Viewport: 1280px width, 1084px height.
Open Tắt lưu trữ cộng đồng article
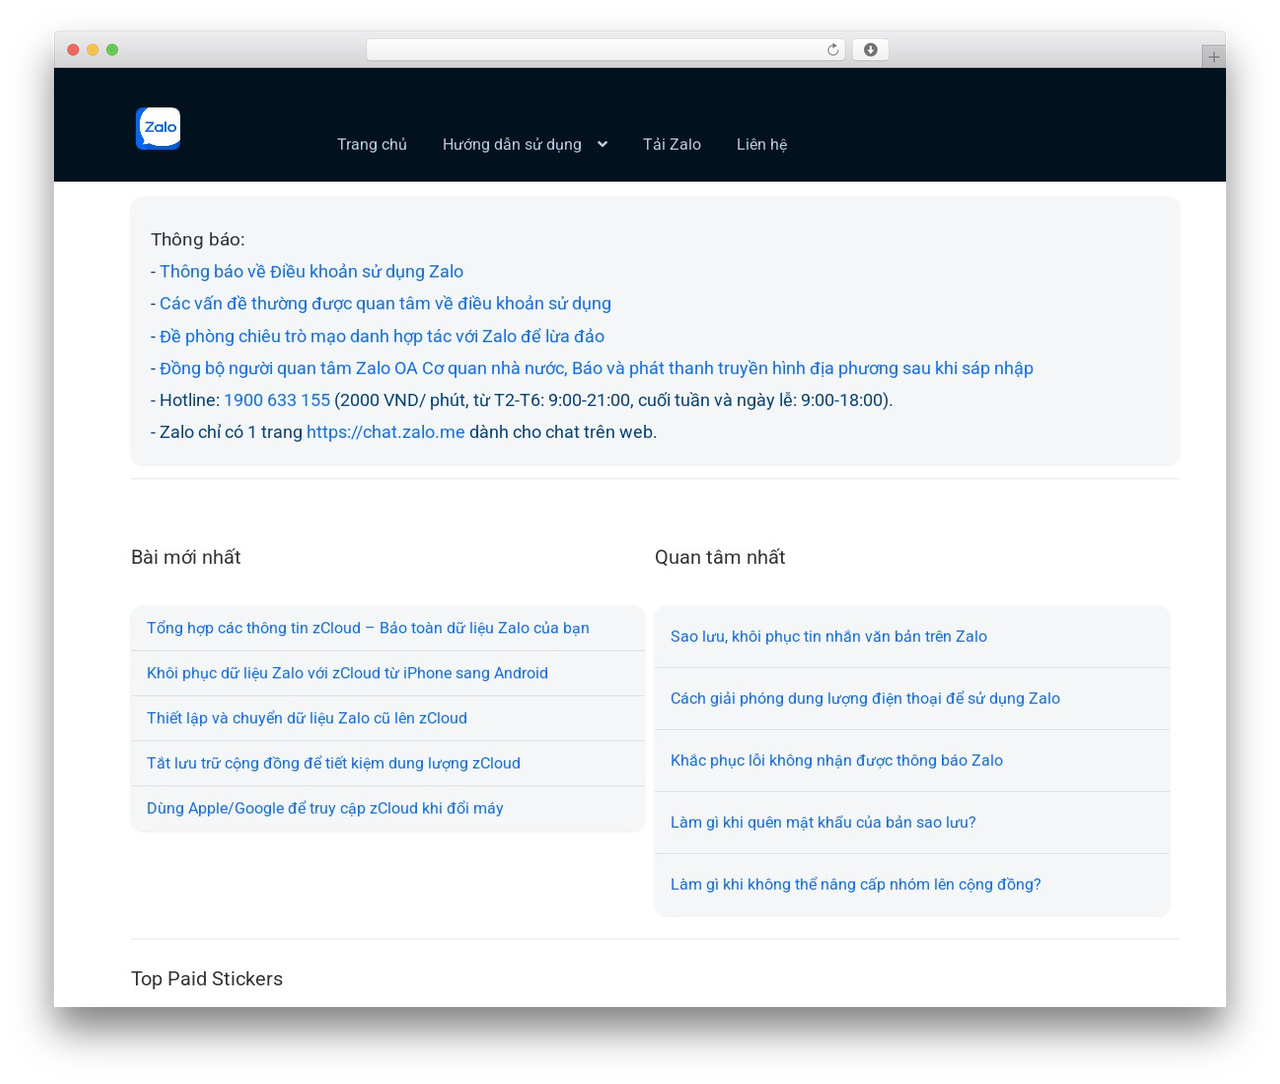click(x=334, y=763)
